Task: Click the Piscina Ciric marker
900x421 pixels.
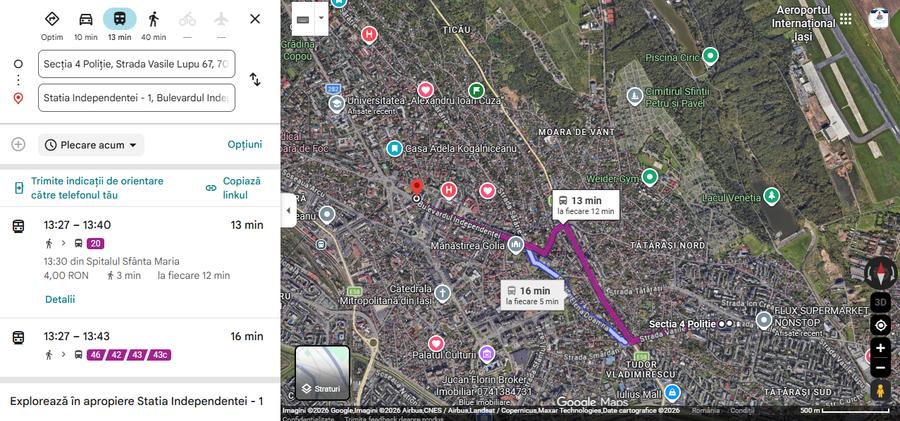Action: click(x=711, y=56)
